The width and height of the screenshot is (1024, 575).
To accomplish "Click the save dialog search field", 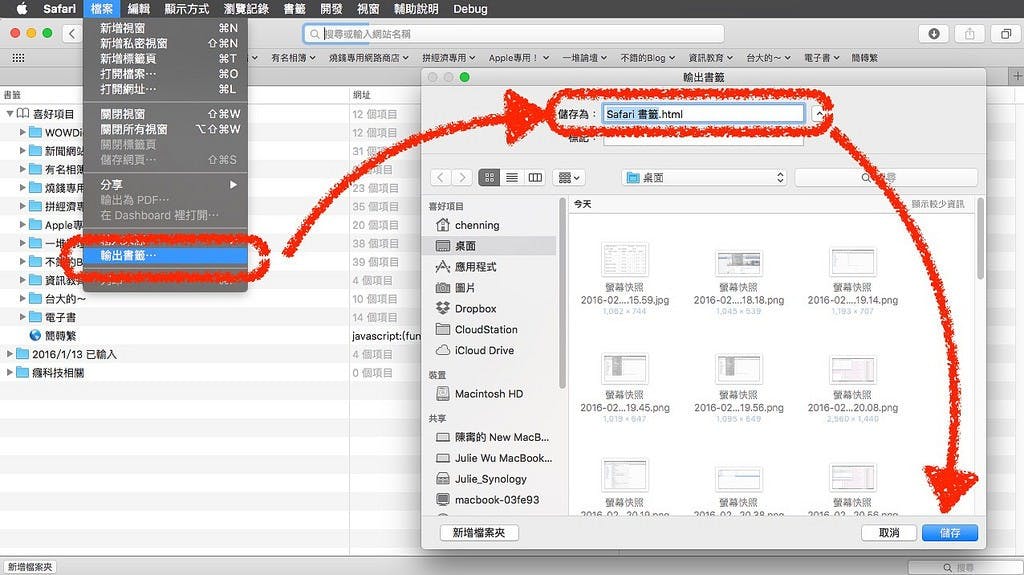I will click(886, 177).
